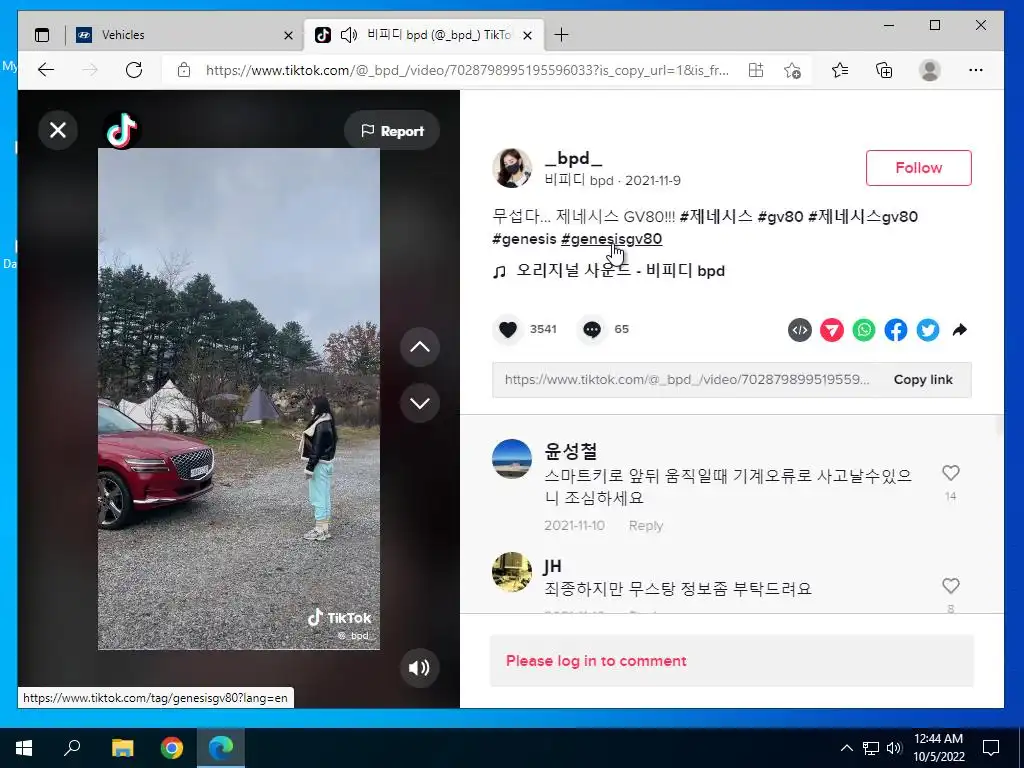This screenshot has height=768, width=1024.
Task: Follow the _bpd_ account
Action: pyautogui.click(x=918, y=168)
